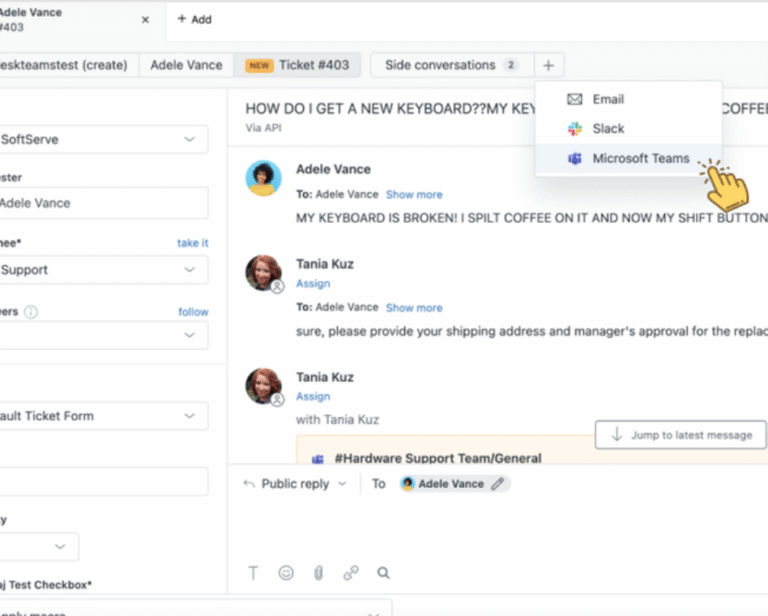Click Tania Kuz's avatar on the side conversation message
This screenshot has height=616, width=768.
(x=264, y=386)
